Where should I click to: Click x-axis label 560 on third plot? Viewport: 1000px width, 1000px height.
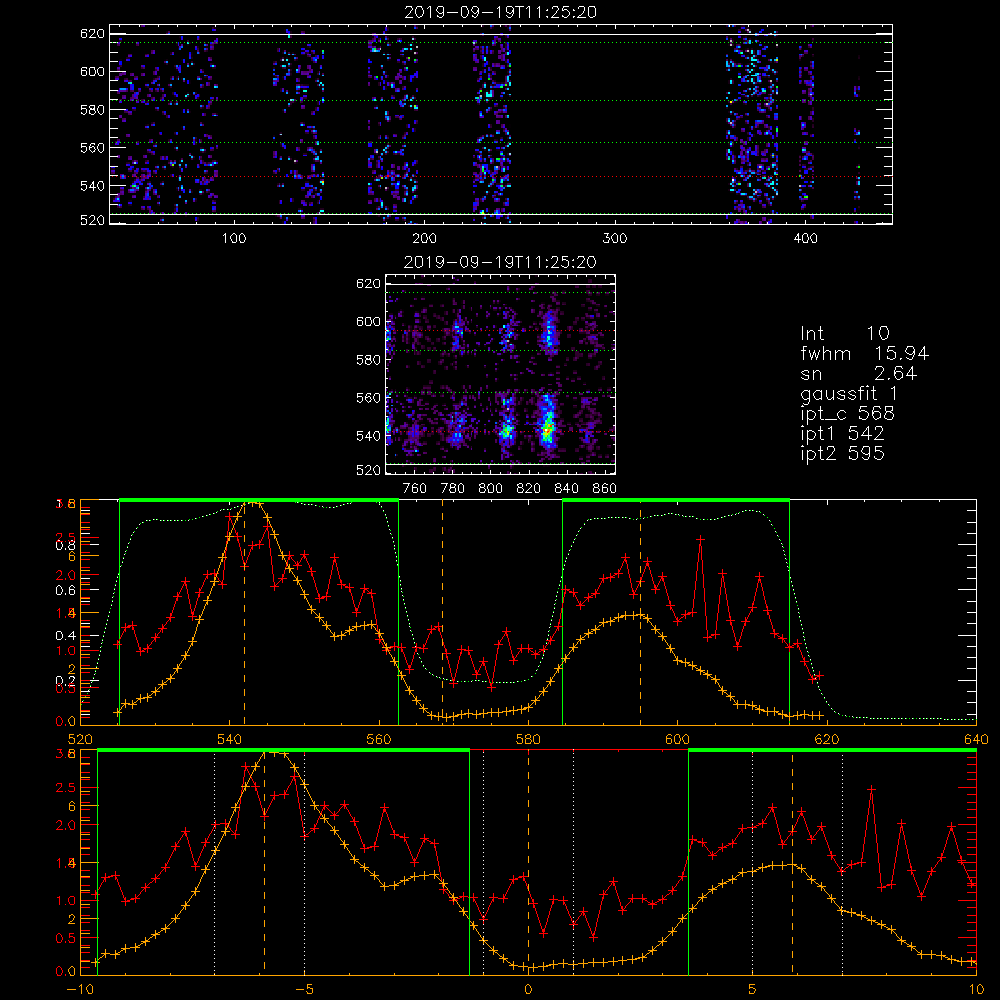[x=379, y=739]
